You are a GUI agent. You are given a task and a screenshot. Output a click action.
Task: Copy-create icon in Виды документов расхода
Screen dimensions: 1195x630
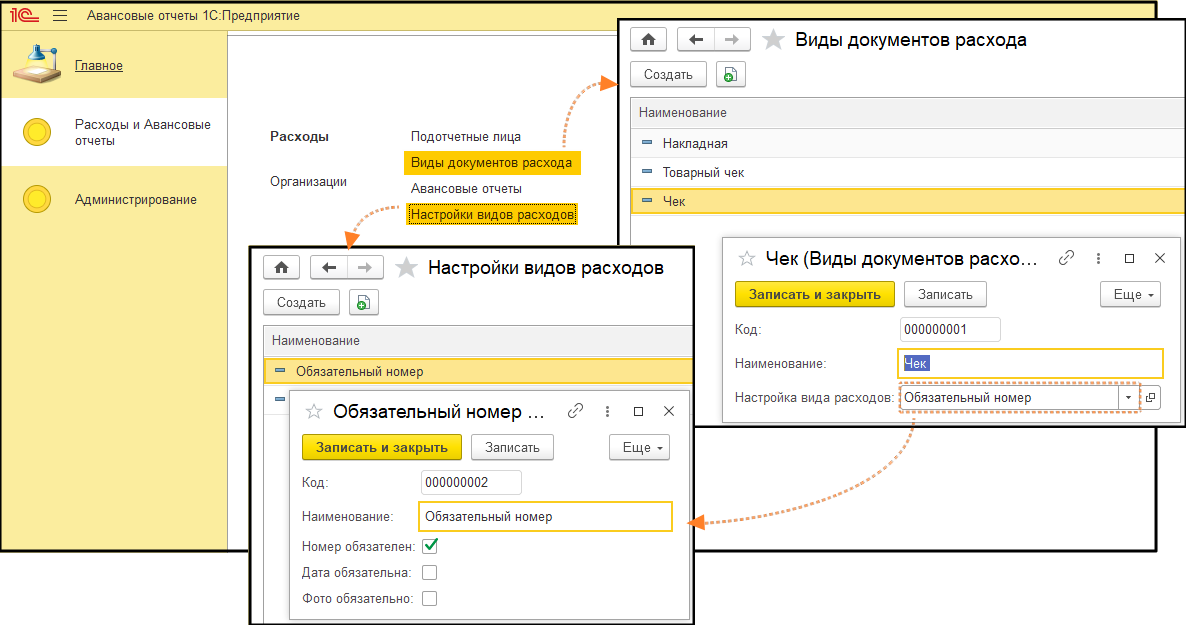(x=730, y=75)
